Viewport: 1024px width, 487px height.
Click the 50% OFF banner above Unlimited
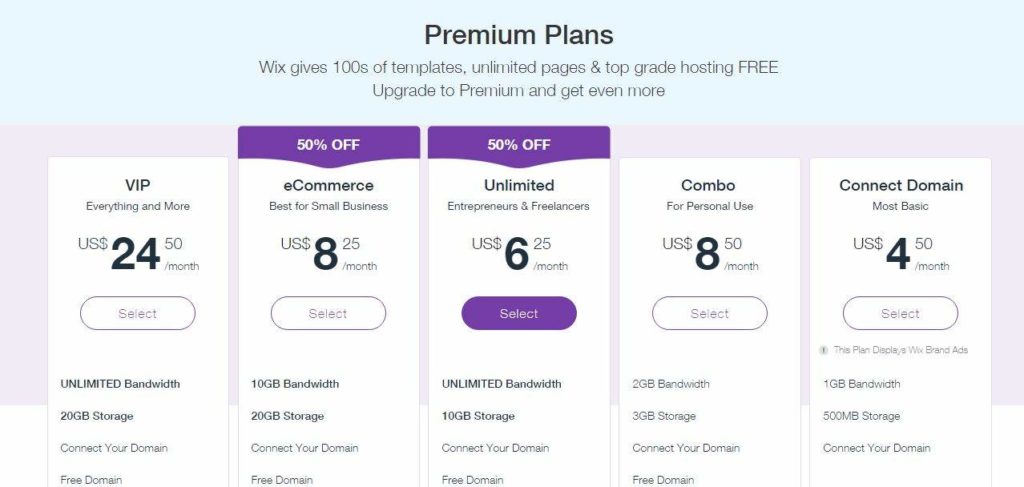(x=519, y=144)
